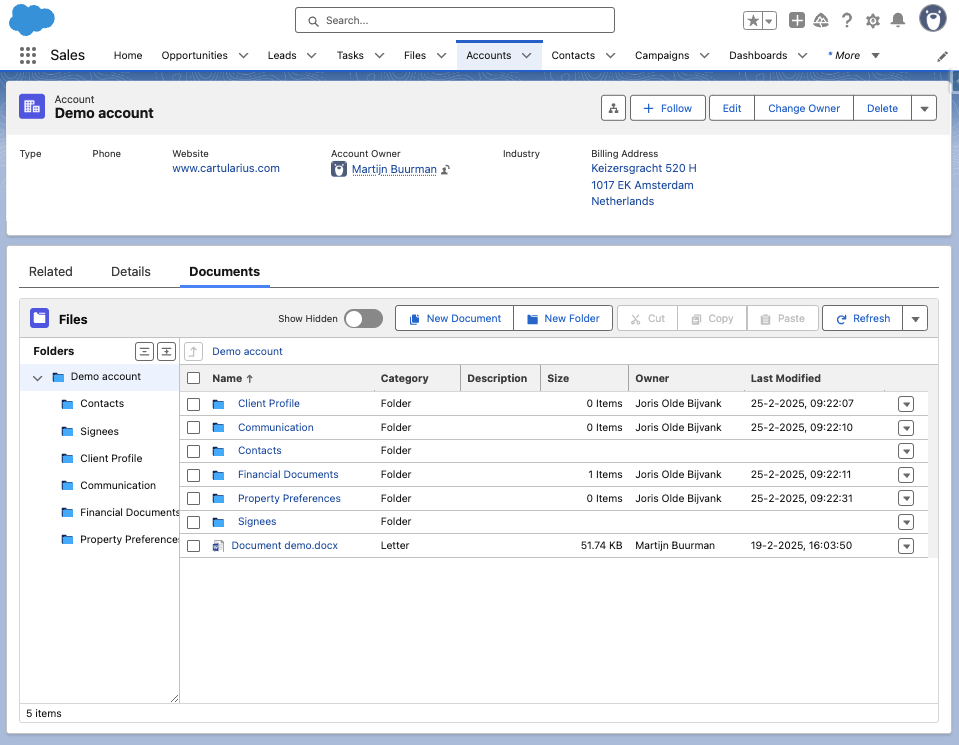Image resolution: width=959 pixels, height=745 pixels.
Task: Refresh the files list
Action: (862, 319)
